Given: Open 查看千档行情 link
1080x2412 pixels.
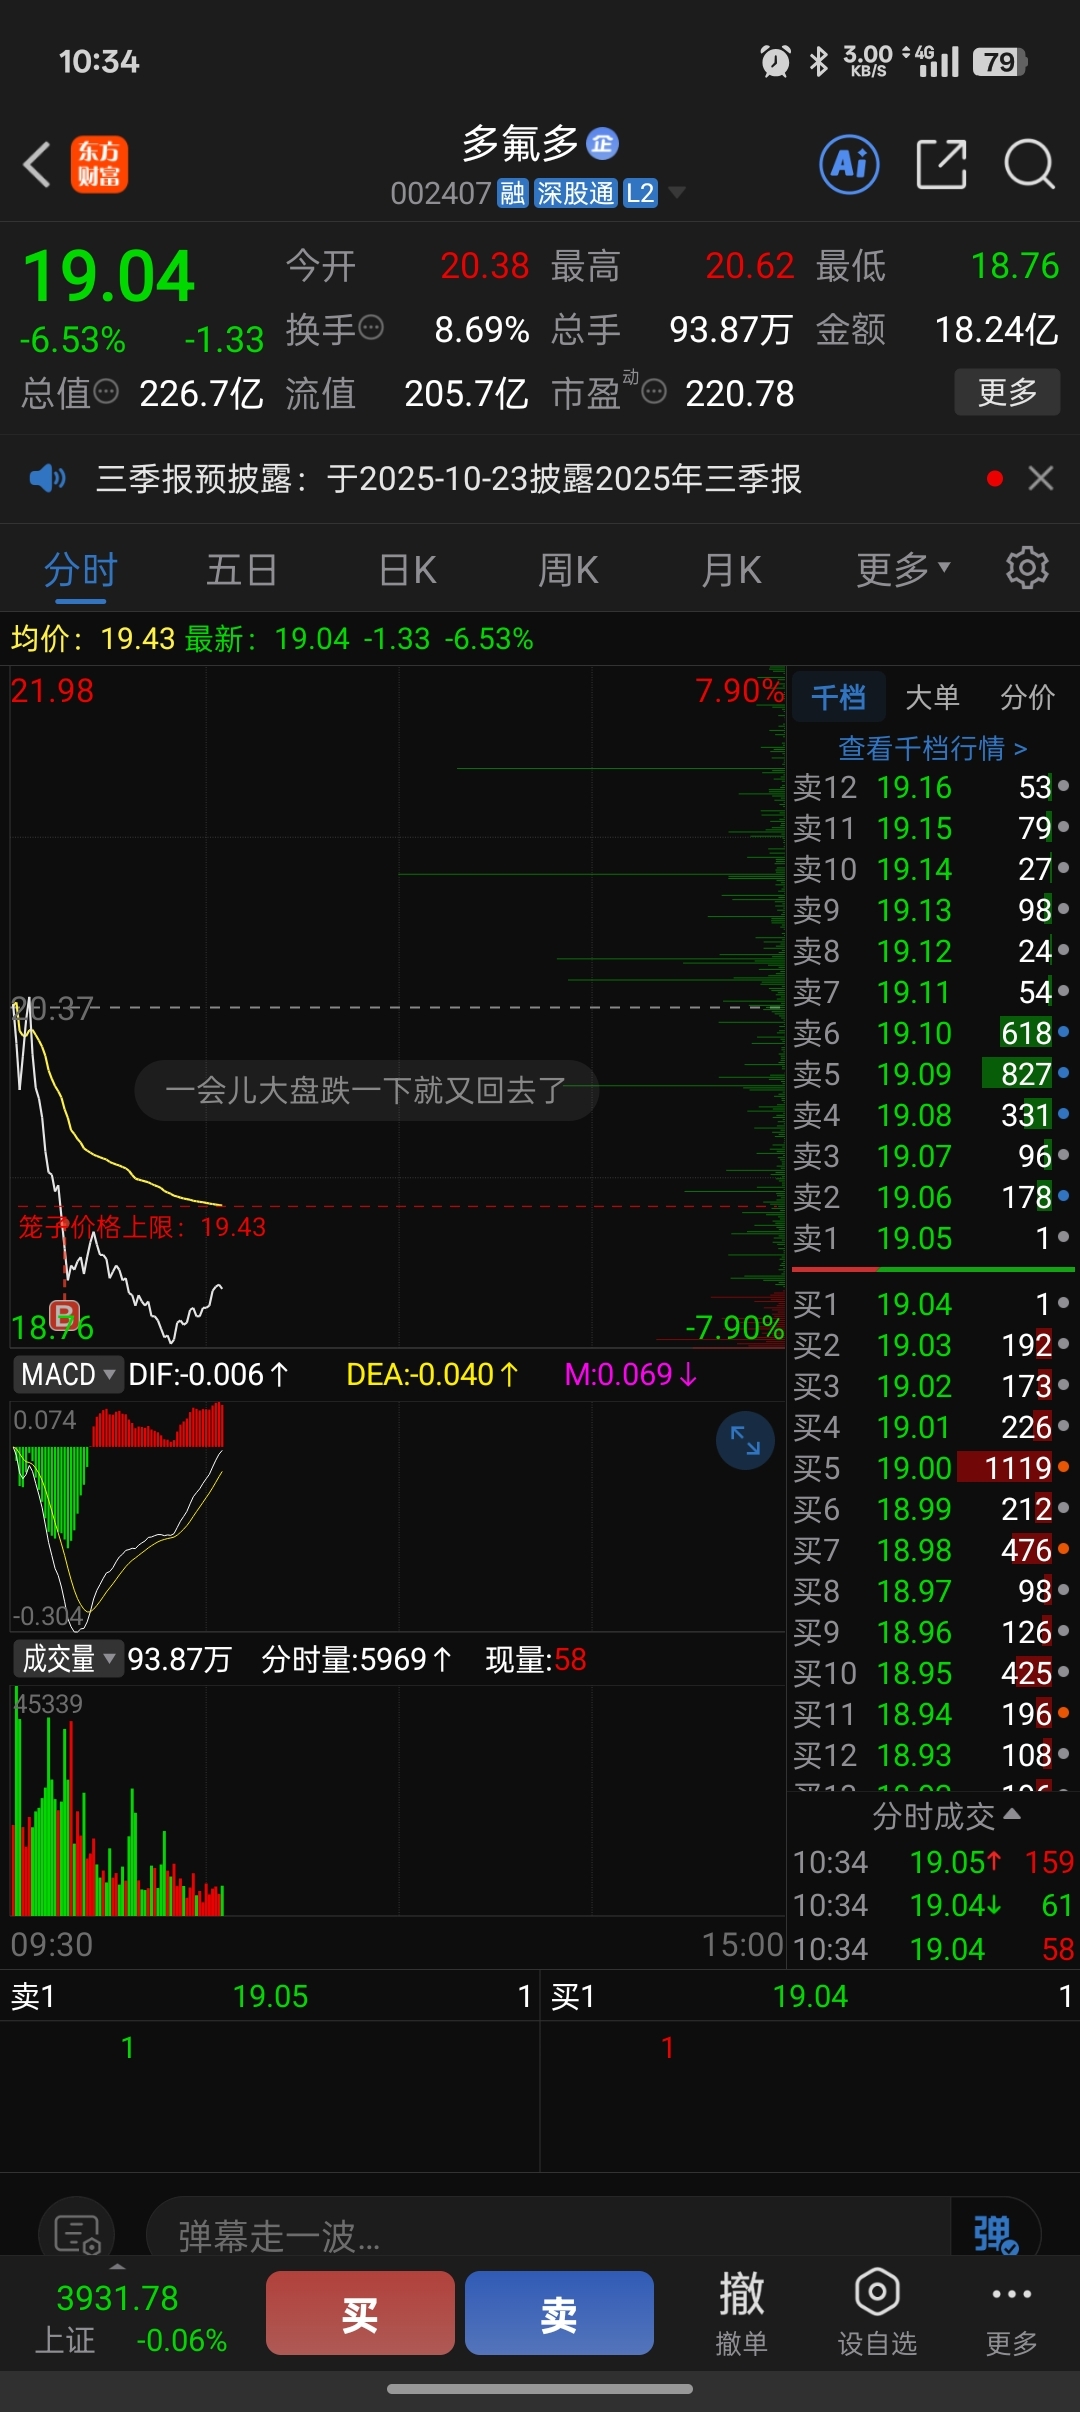Looking at the screenshot, I should coord(932,748).
